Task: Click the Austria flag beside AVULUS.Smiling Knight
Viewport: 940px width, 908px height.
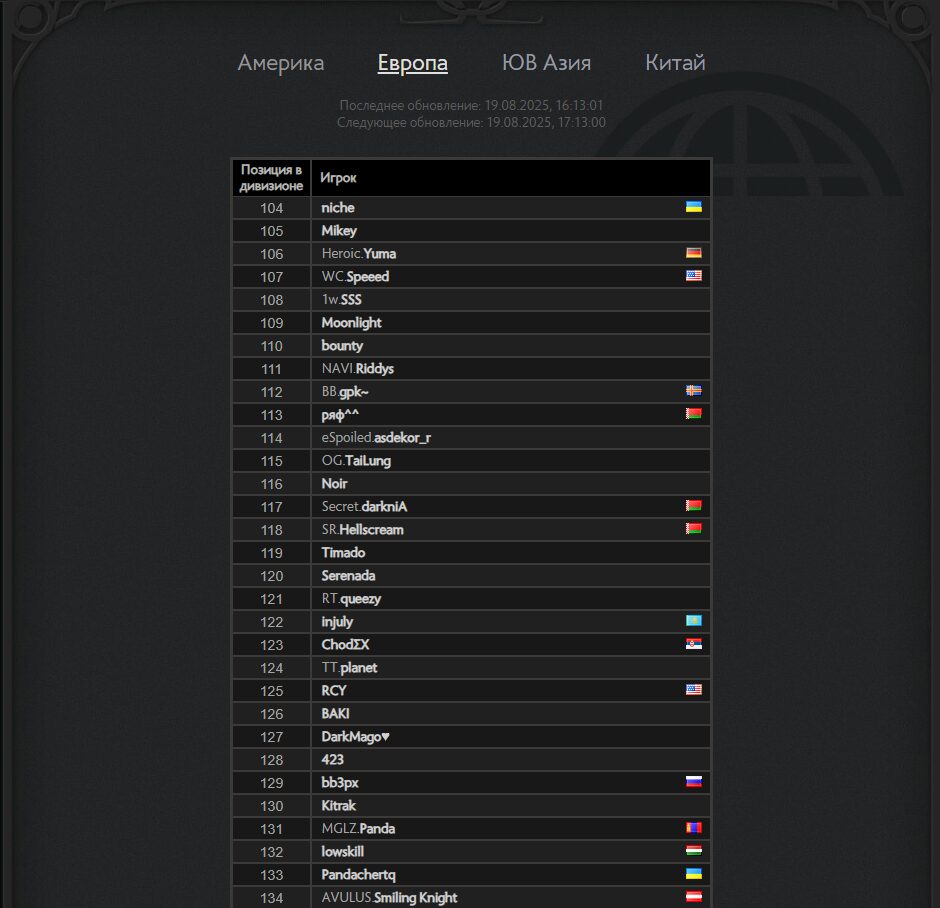Action: pyautogui.click(x=694, y=897)
